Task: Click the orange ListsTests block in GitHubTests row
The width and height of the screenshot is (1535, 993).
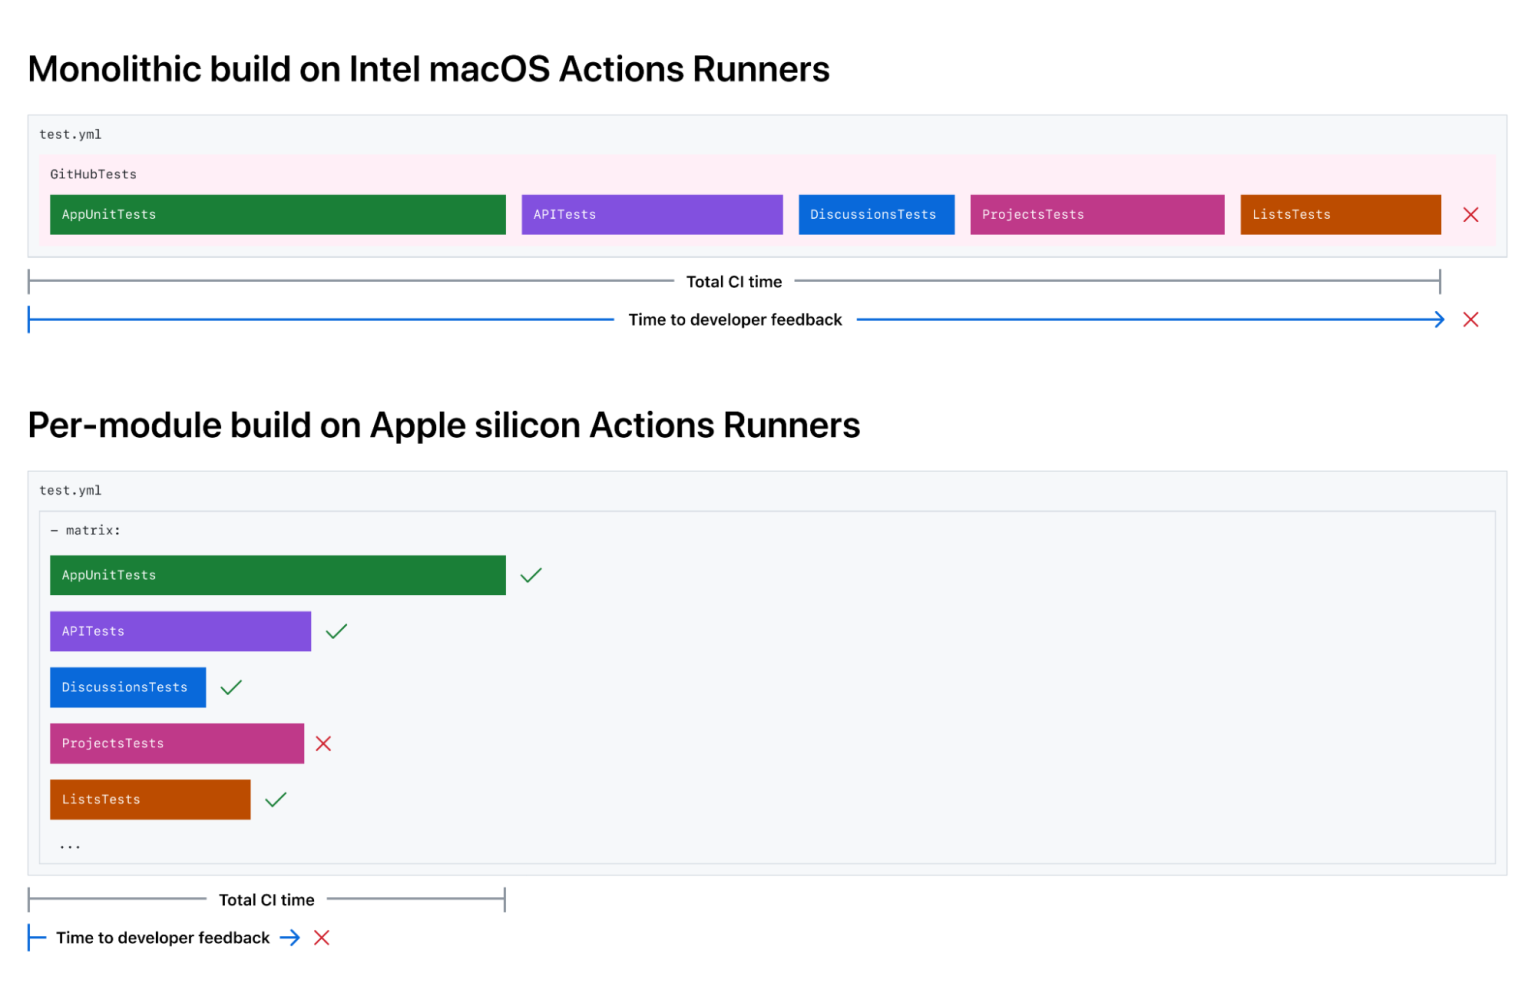Action: click(x=1339, y=214)
